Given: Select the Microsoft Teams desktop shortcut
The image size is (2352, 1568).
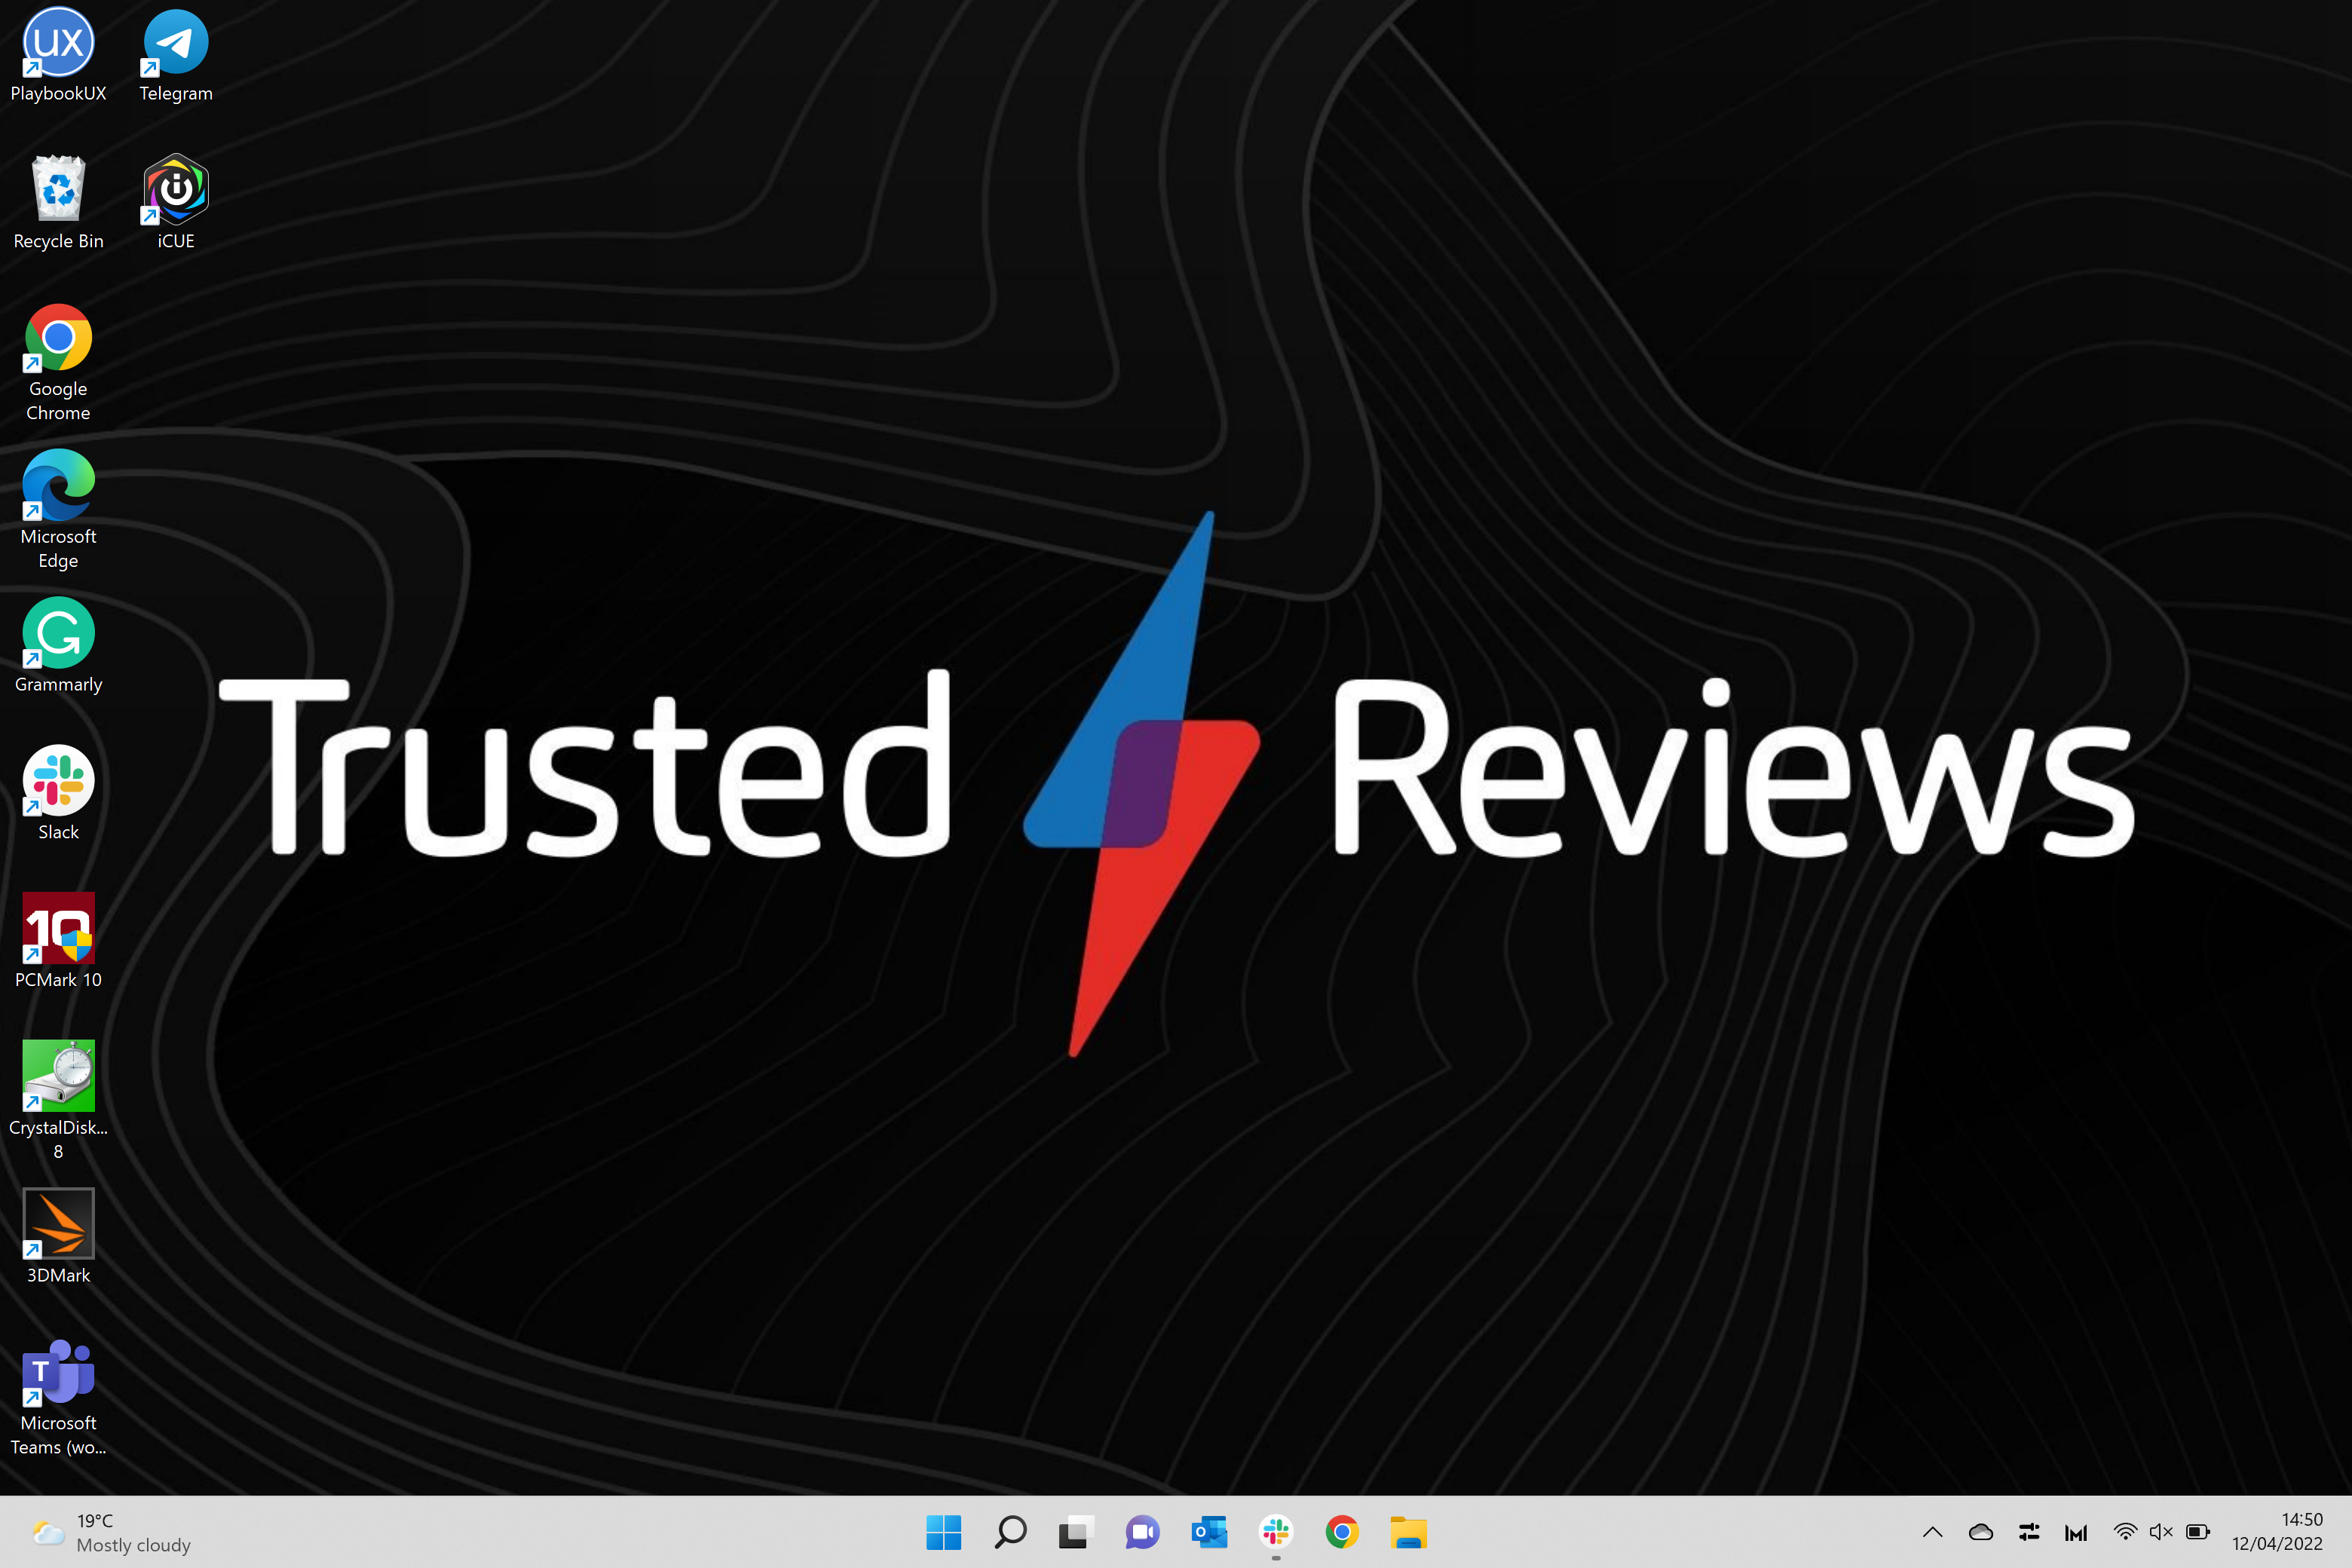Looking at the screenshot, I should [58, 1397].
